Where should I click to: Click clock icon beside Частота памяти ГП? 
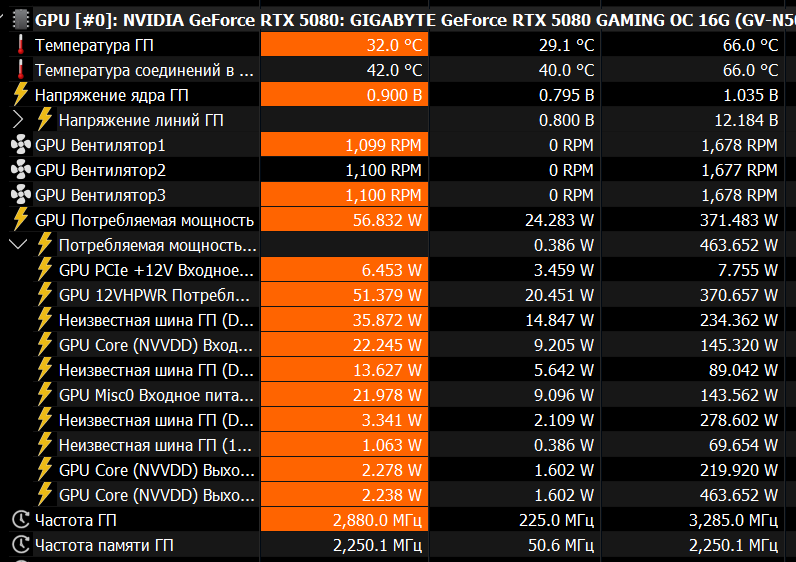coord(21,544)
